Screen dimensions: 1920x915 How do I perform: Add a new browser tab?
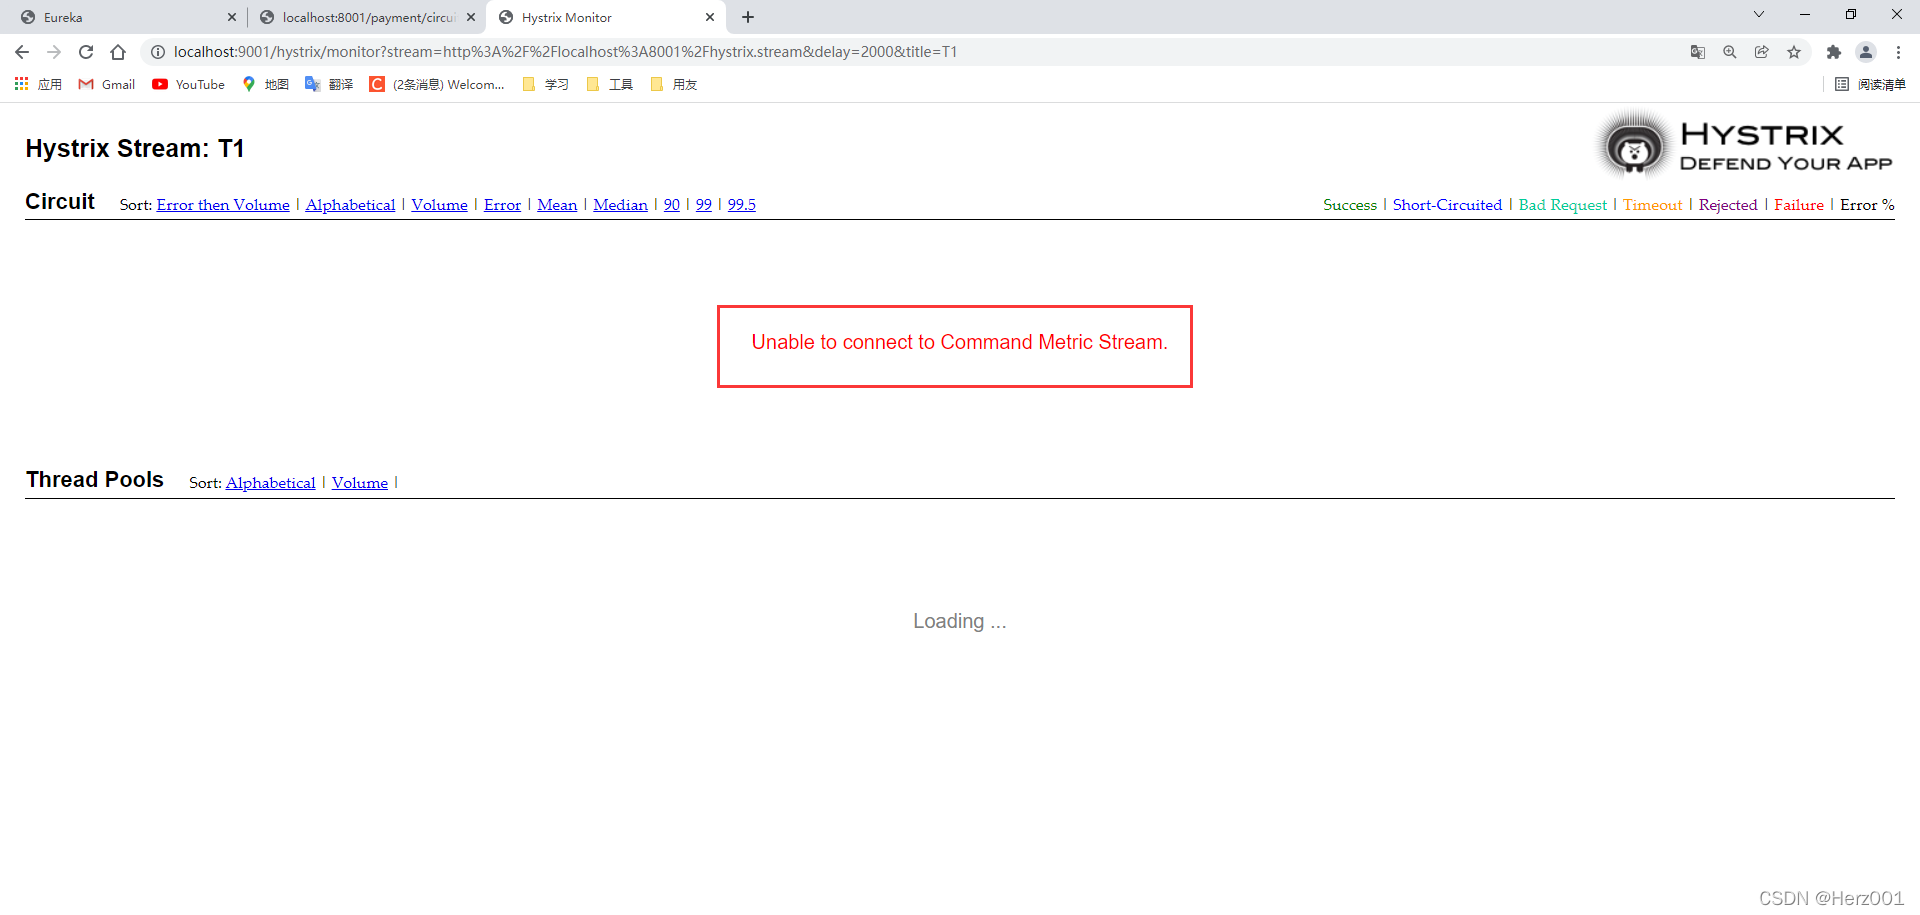pyautogui.click(x=748, y=17)
